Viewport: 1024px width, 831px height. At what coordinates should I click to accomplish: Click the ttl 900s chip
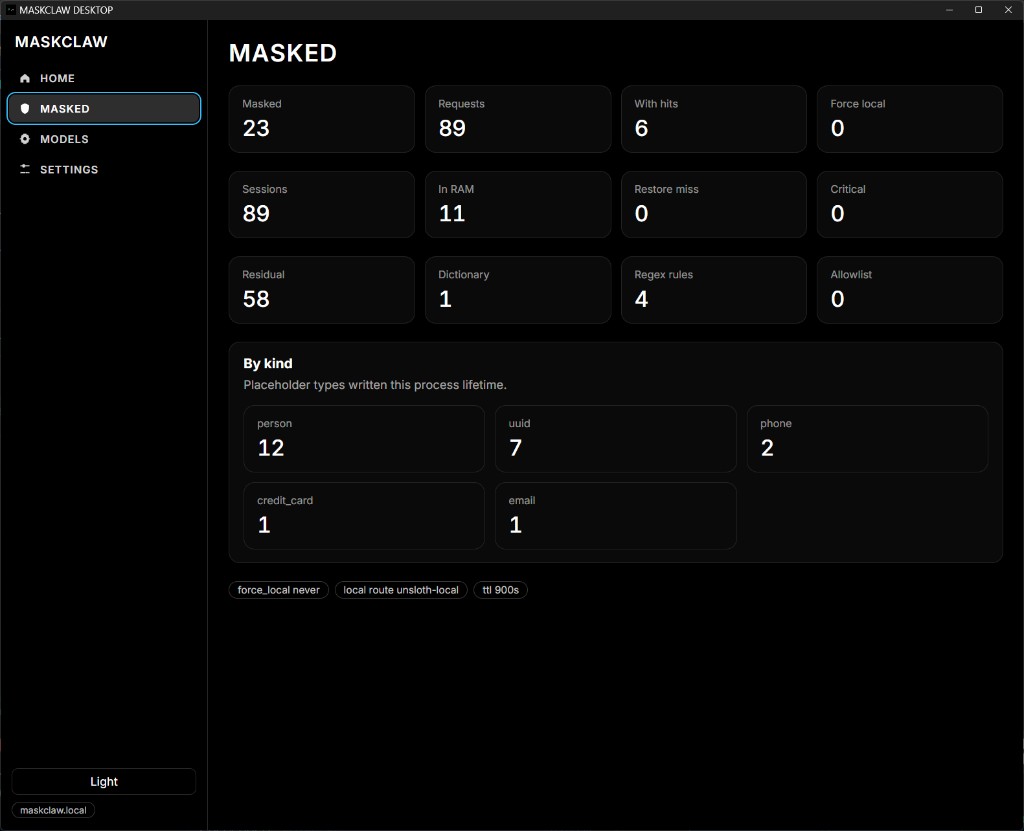point(501,590)
